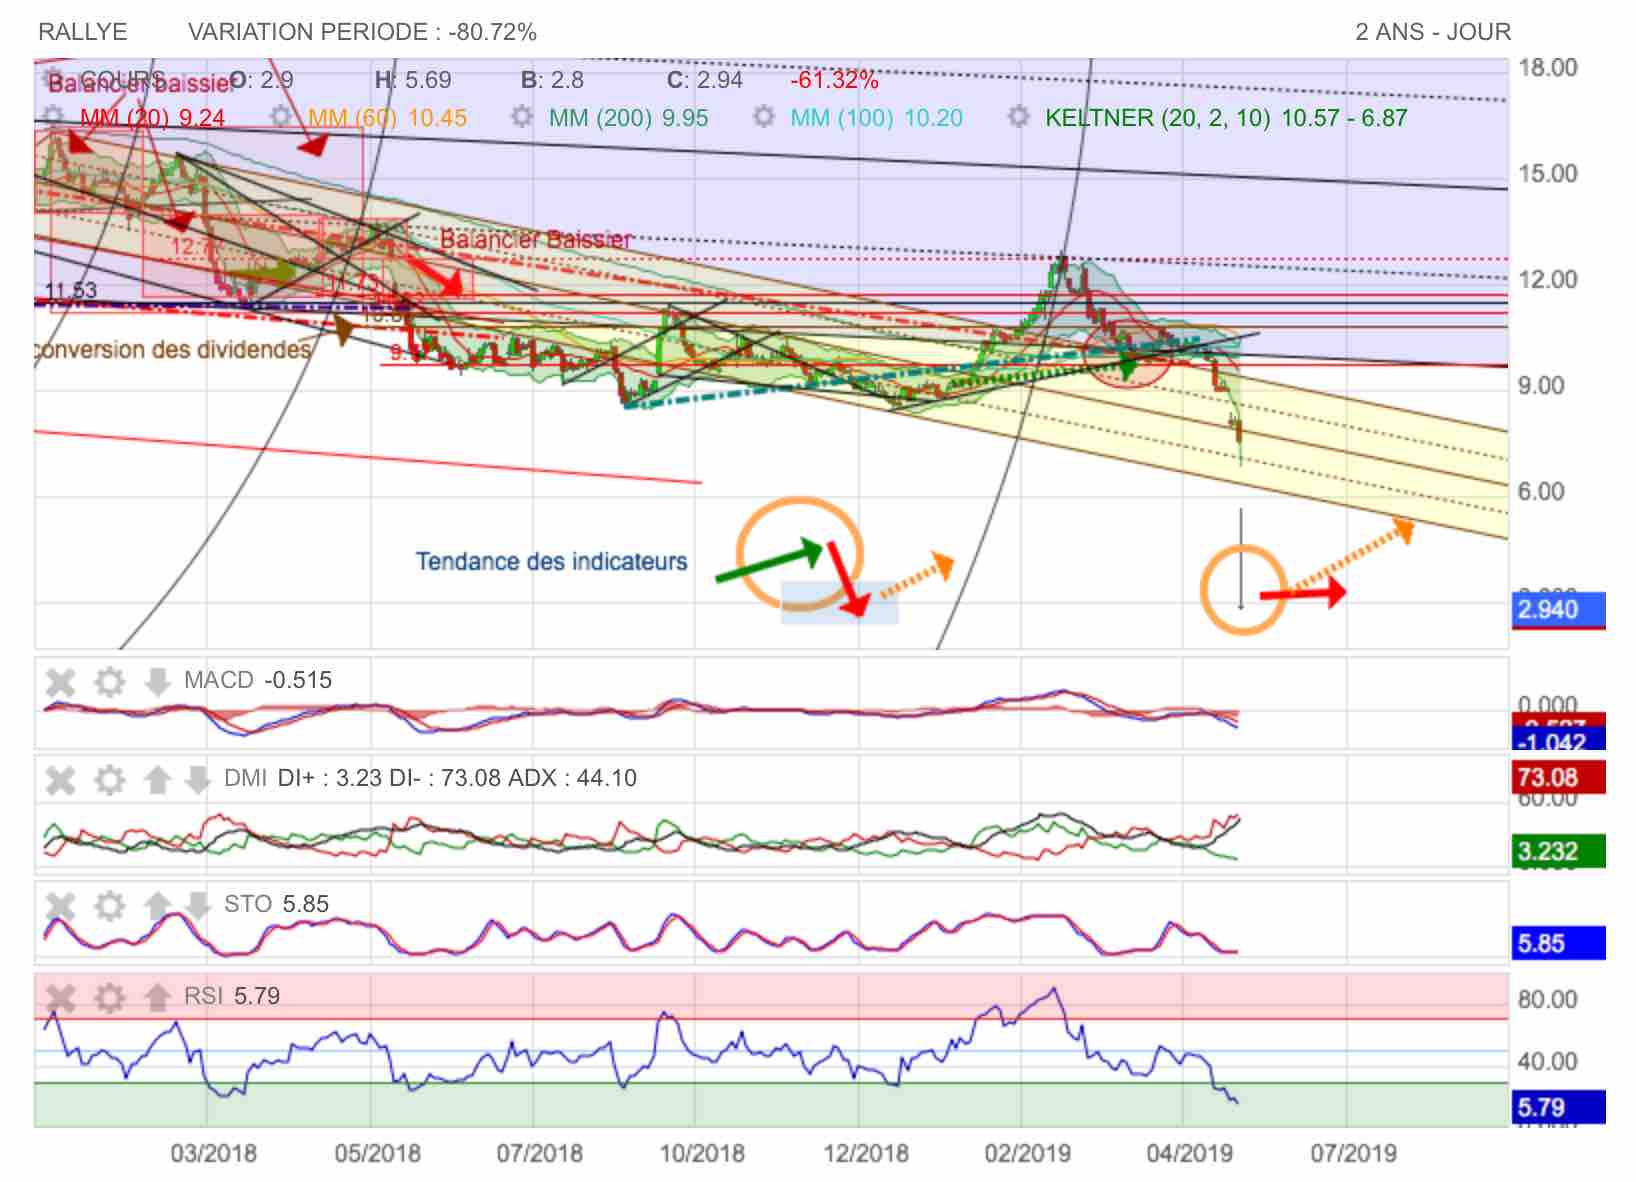The width and height of the screenshot is (1636, 1182).
Task: Click the RALLYE stock title
Action: (x=82, y=32)
